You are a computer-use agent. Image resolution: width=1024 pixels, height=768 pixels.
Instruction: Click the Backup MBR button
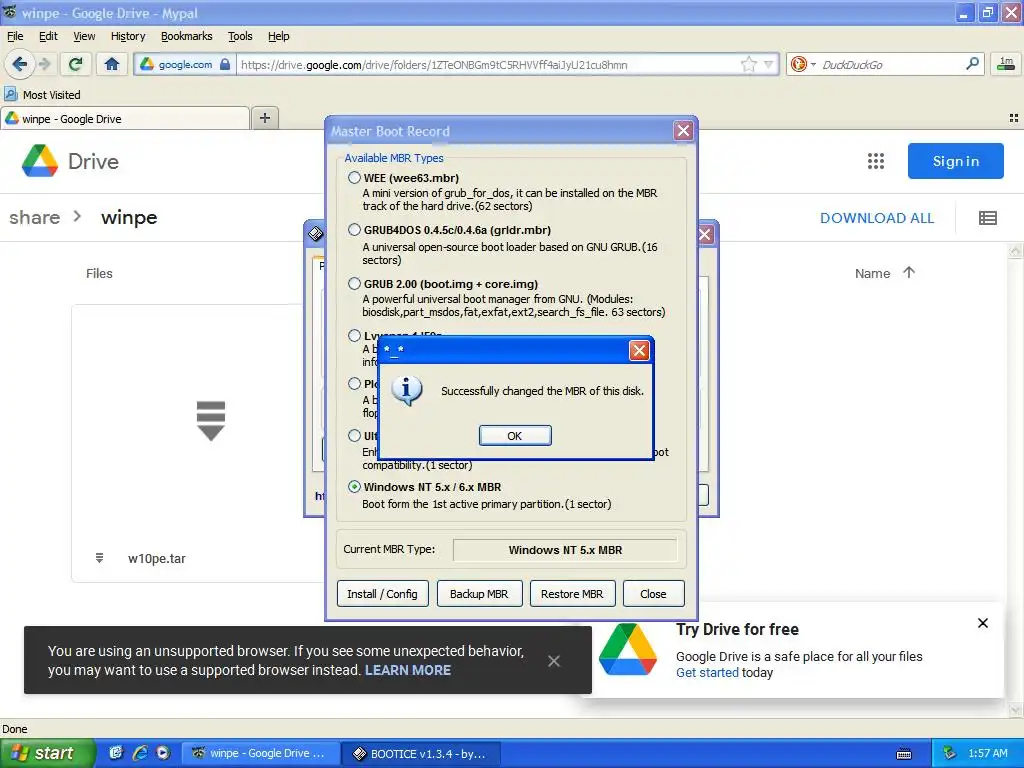click(479, 594)
